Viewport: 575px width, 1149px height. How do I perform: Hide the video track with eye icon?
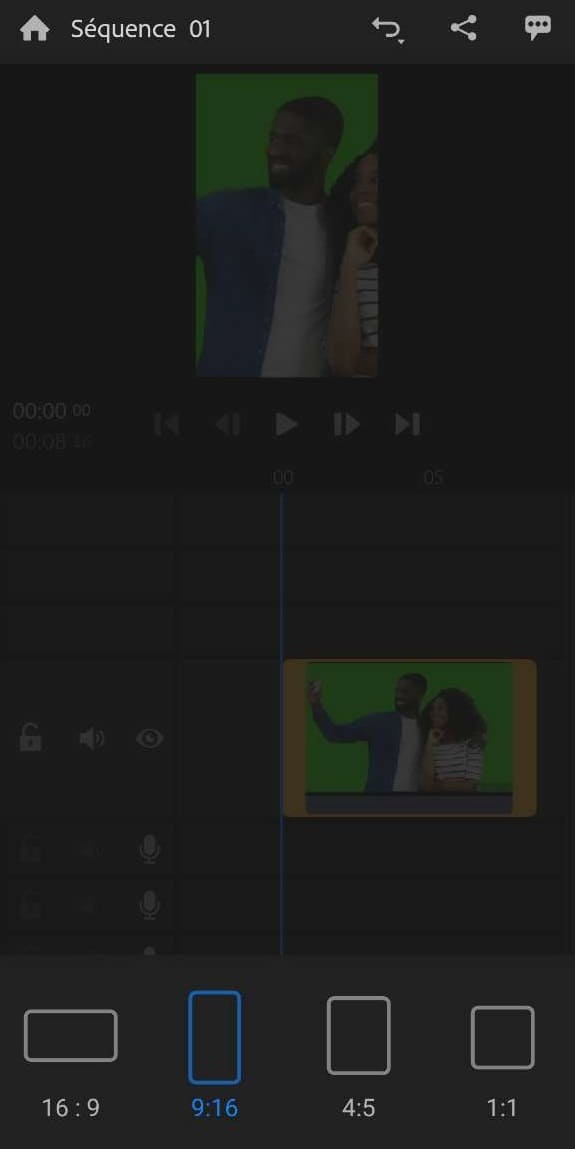tap(149, 739)
